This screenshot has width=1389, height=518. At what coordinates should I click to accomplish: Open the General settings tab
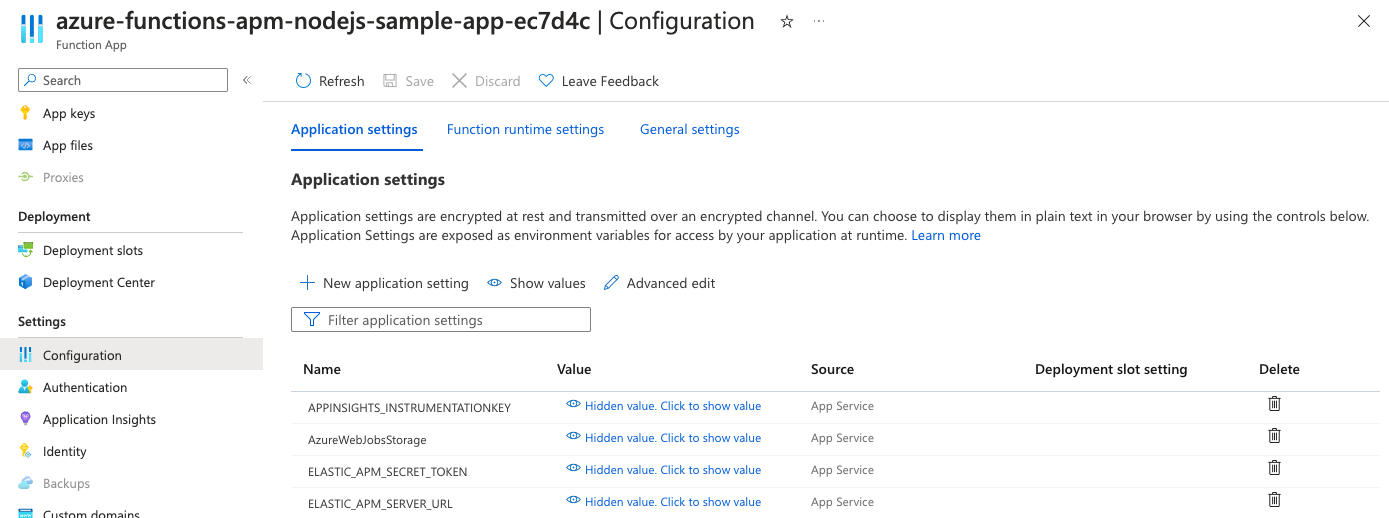click(x=689, y=129)
